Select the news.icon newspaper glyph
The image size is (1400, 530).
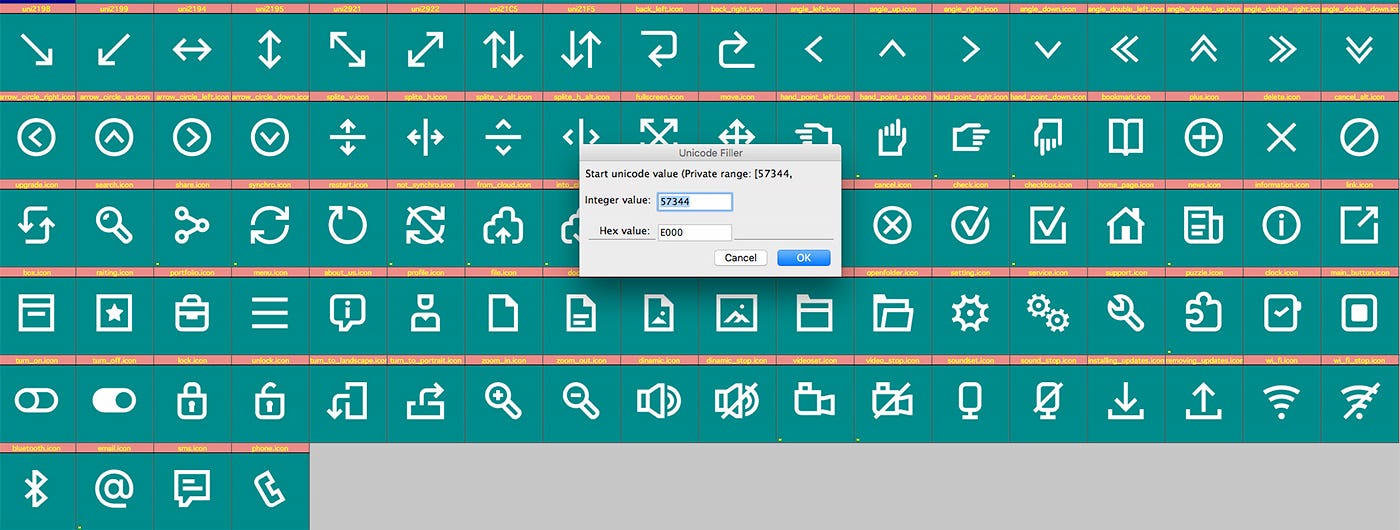(x=1203, y=226)
